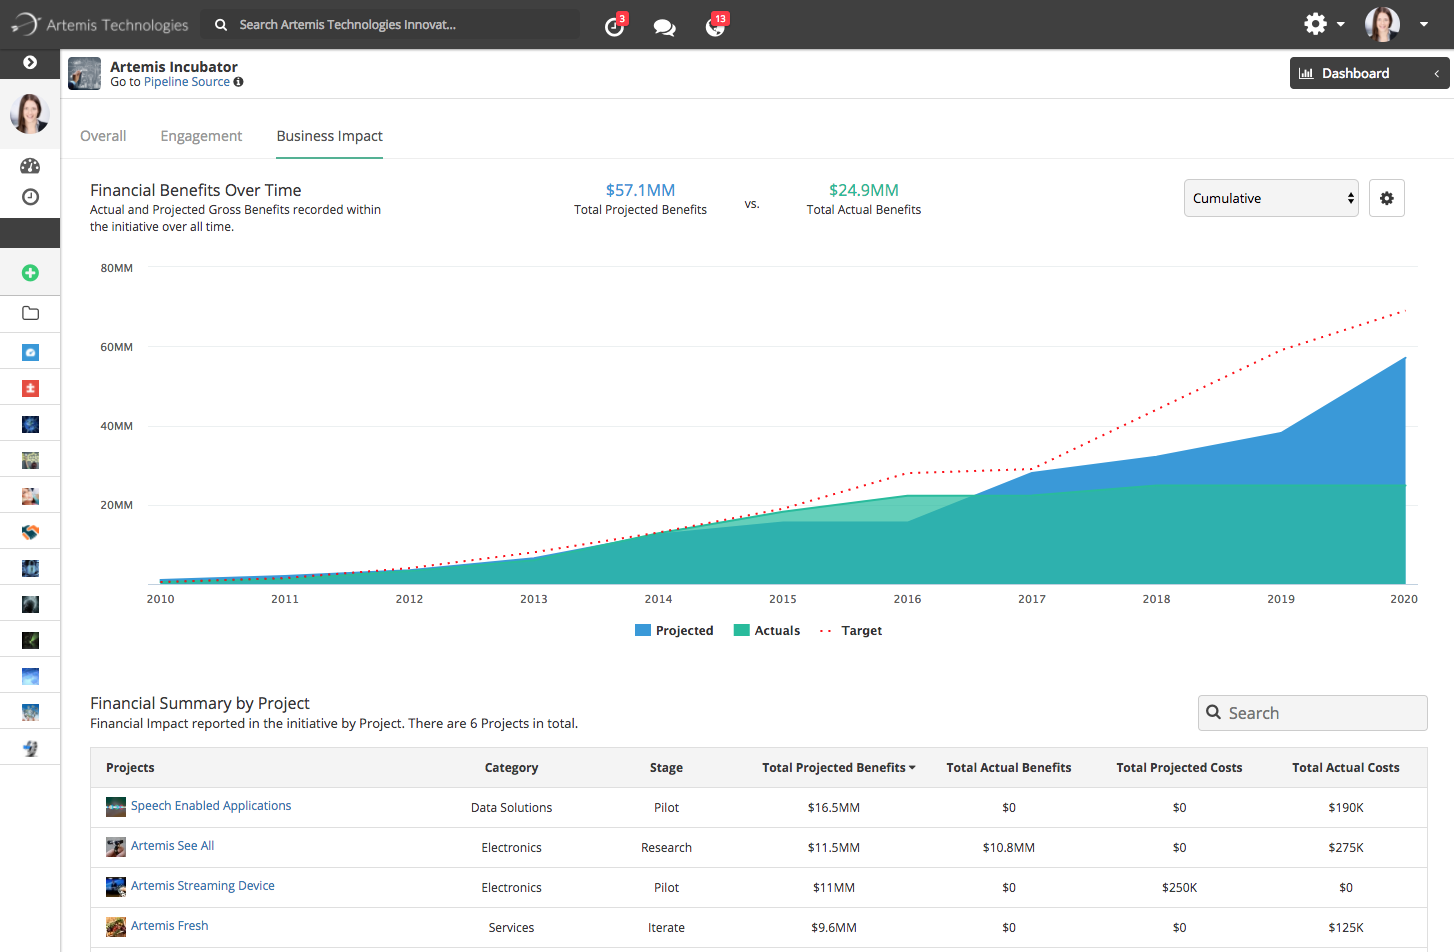The image size is (1454, 952).
Task: Switch to the Overall tab
Action: [103, 136]
